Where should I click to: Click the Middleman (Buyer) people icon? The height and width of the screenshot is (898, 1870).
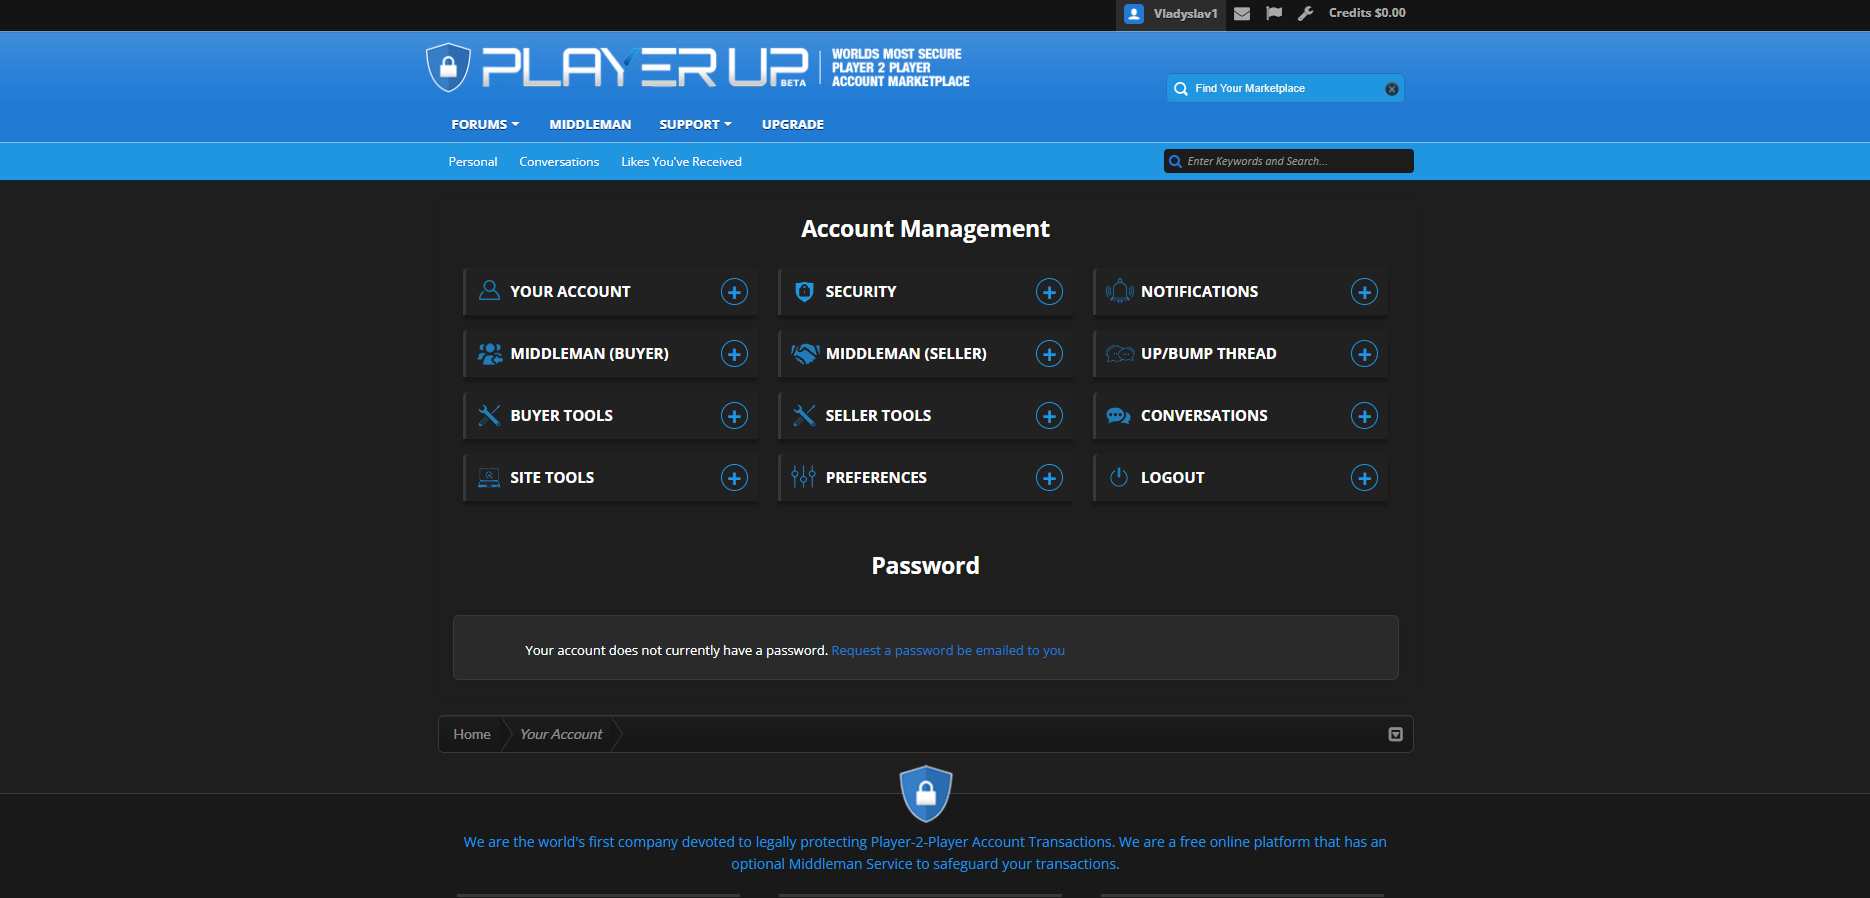(490, 353)
